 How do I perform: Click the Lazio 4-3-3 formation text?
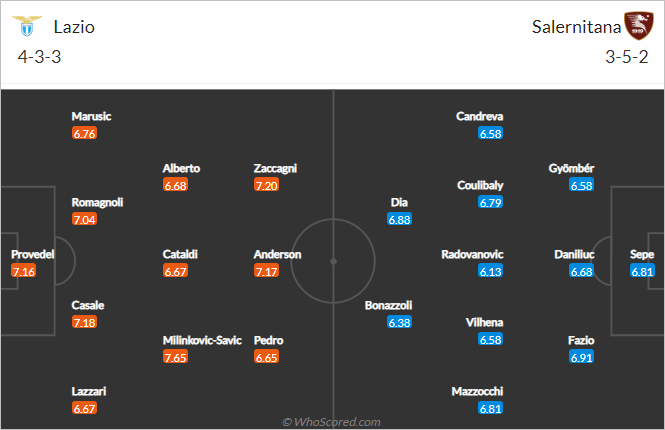(x=39, y=57)
